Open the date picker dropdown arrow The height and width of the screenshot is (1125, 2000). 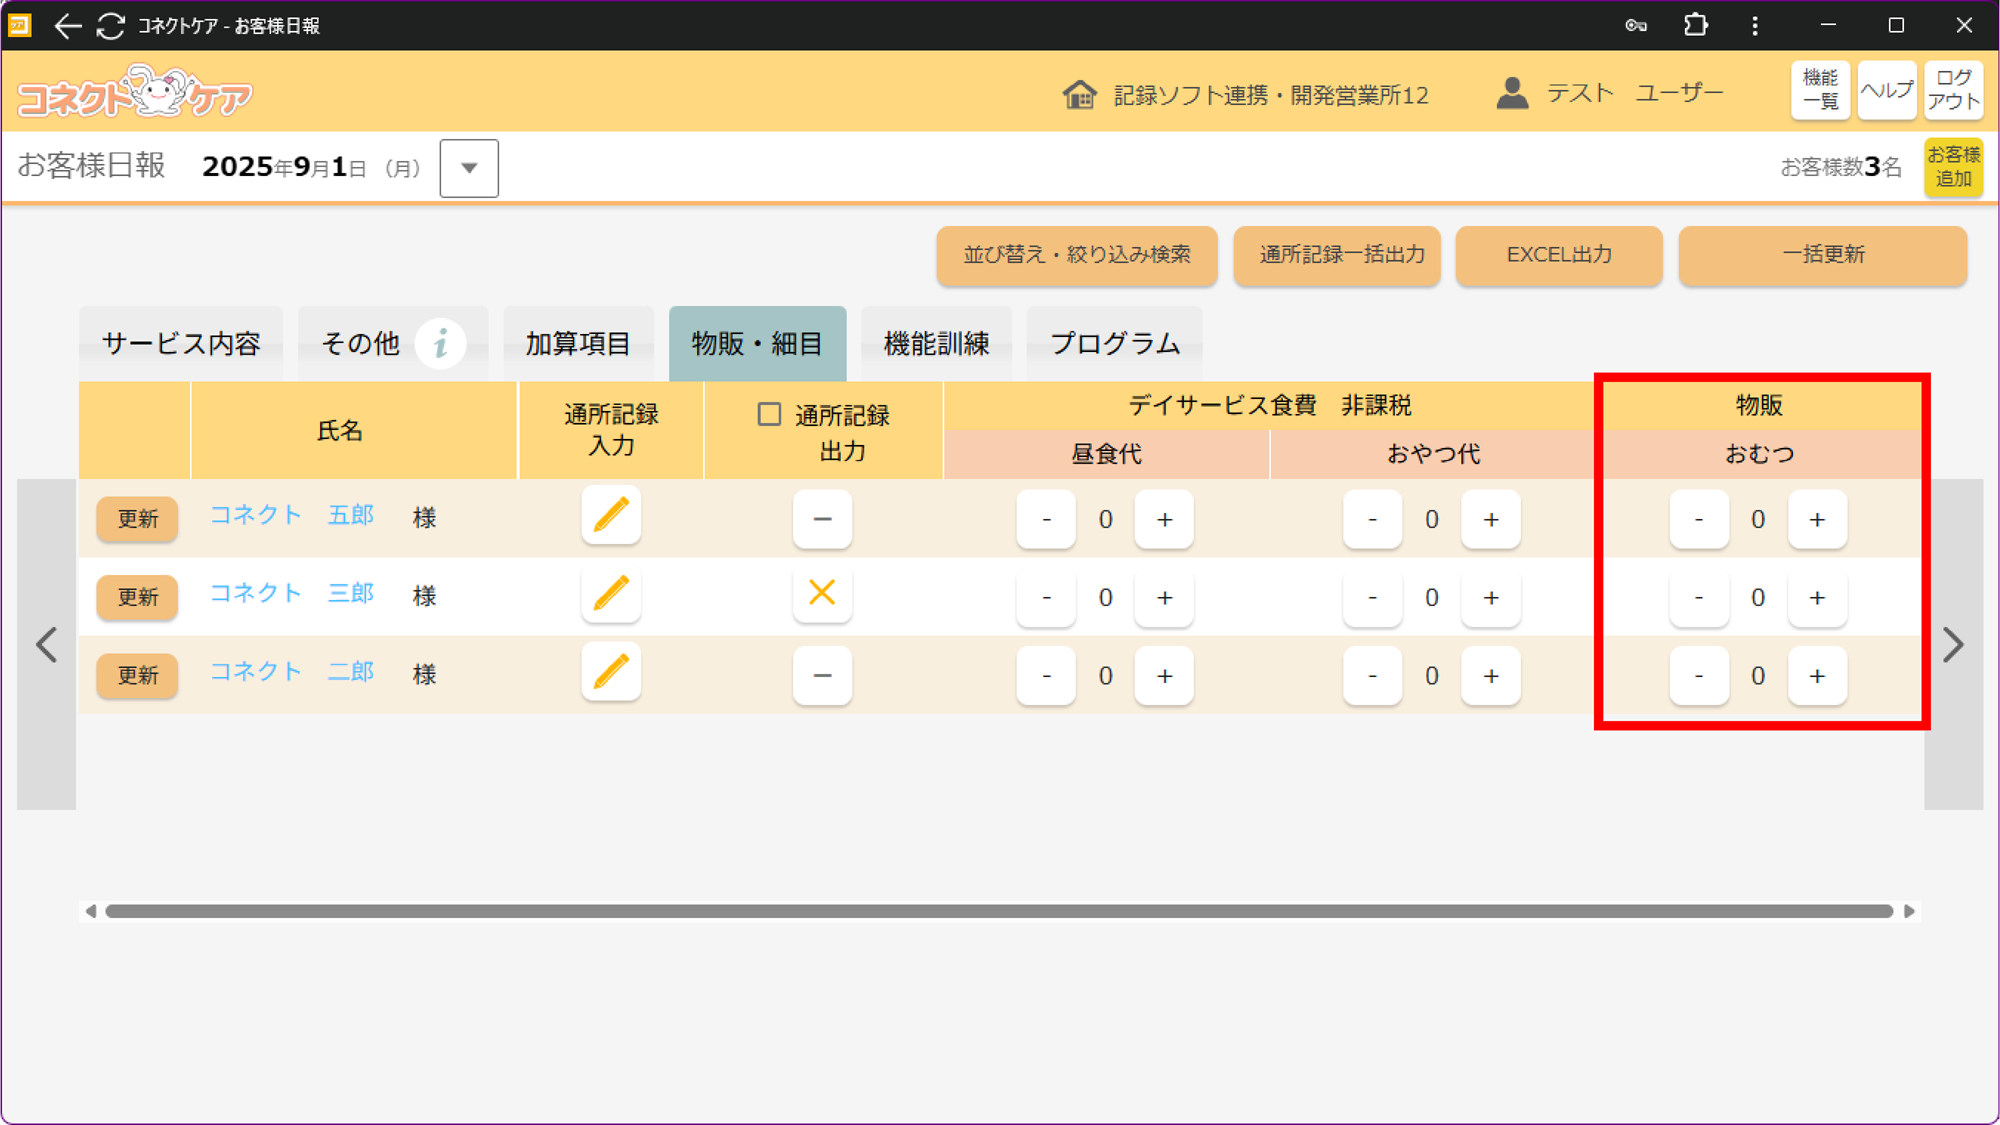pos(469,168)
